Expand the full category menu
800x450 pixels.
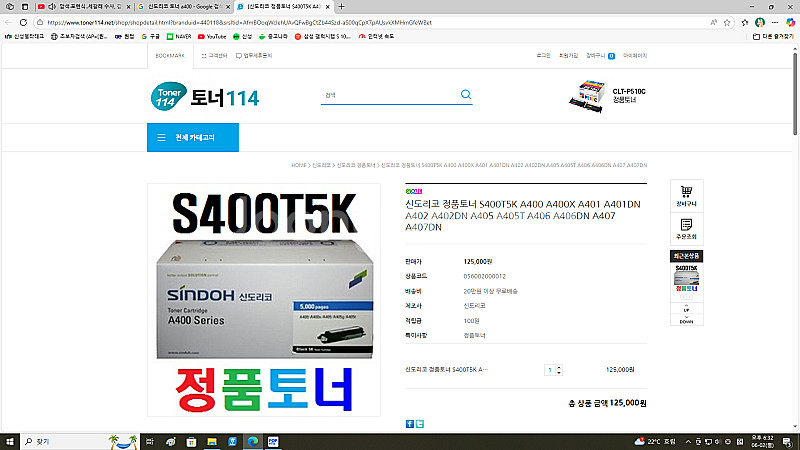click(x=193, y=137)
